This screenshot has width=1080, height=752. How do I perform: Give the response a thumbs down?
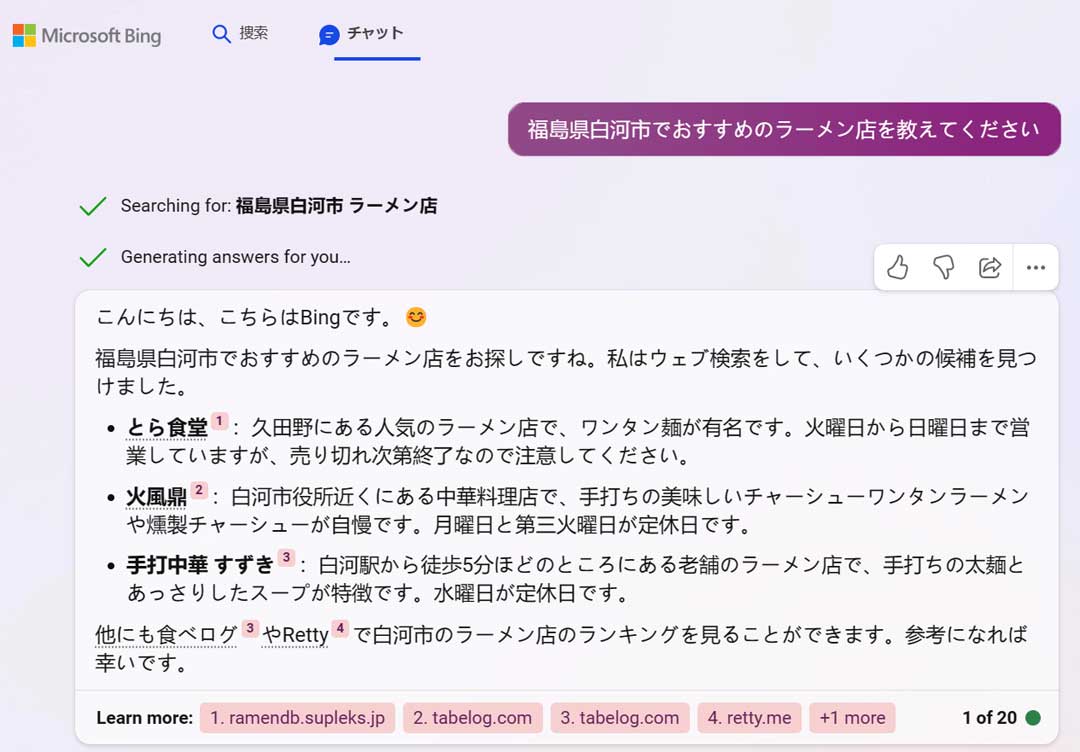(944, 267)
